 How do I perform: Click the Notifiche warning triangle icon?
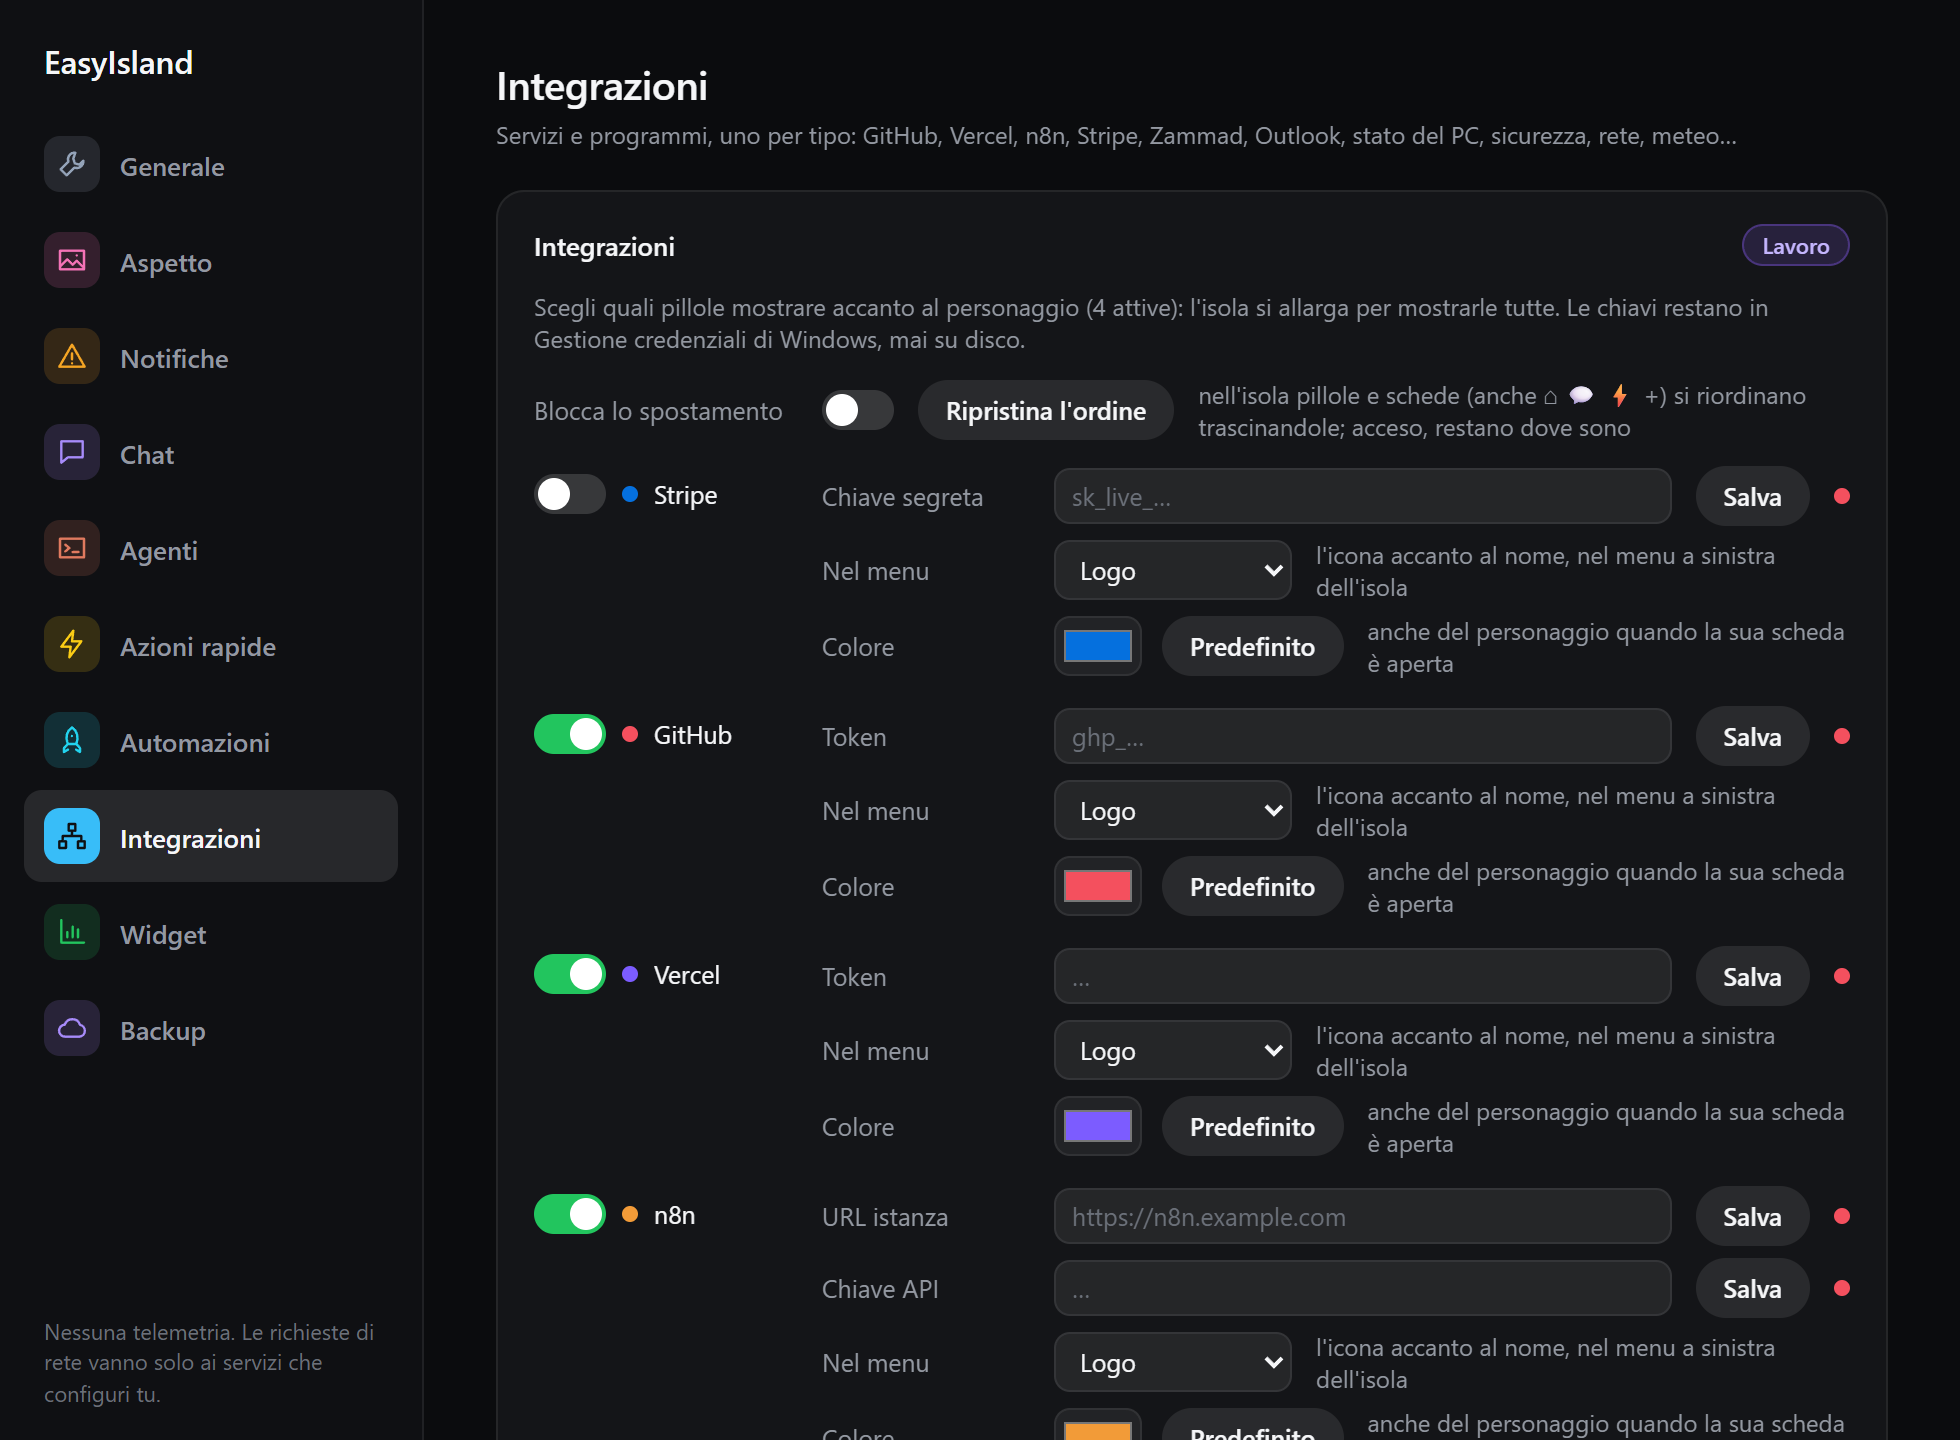tap(72, 356)
